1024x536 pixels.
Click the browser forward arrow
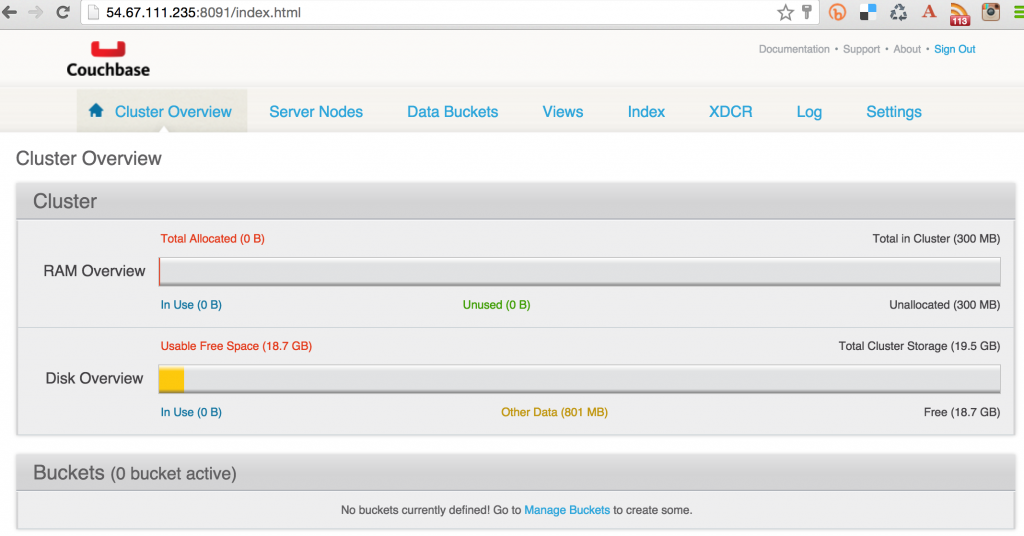pos(35,12)
